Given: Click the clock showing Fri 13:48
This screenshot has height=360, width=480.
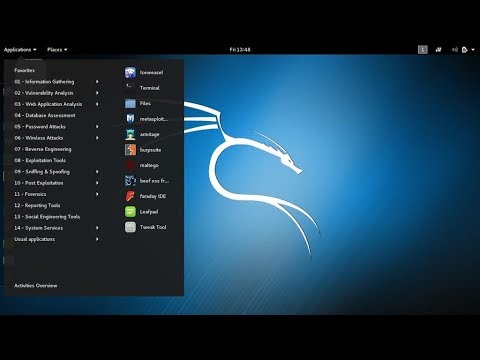Looking at the screenshot, I should pos(240,50).
